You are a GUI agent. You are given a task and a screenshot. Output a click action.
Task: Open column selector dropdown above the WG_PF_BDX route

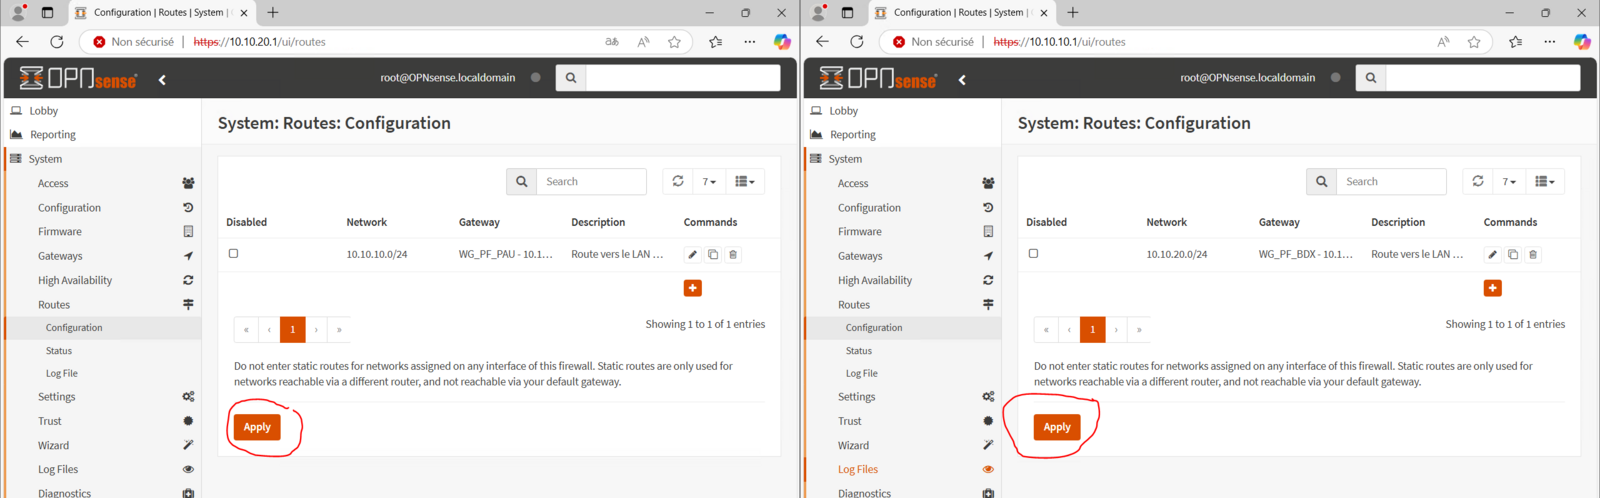[x=1545, y=182]
